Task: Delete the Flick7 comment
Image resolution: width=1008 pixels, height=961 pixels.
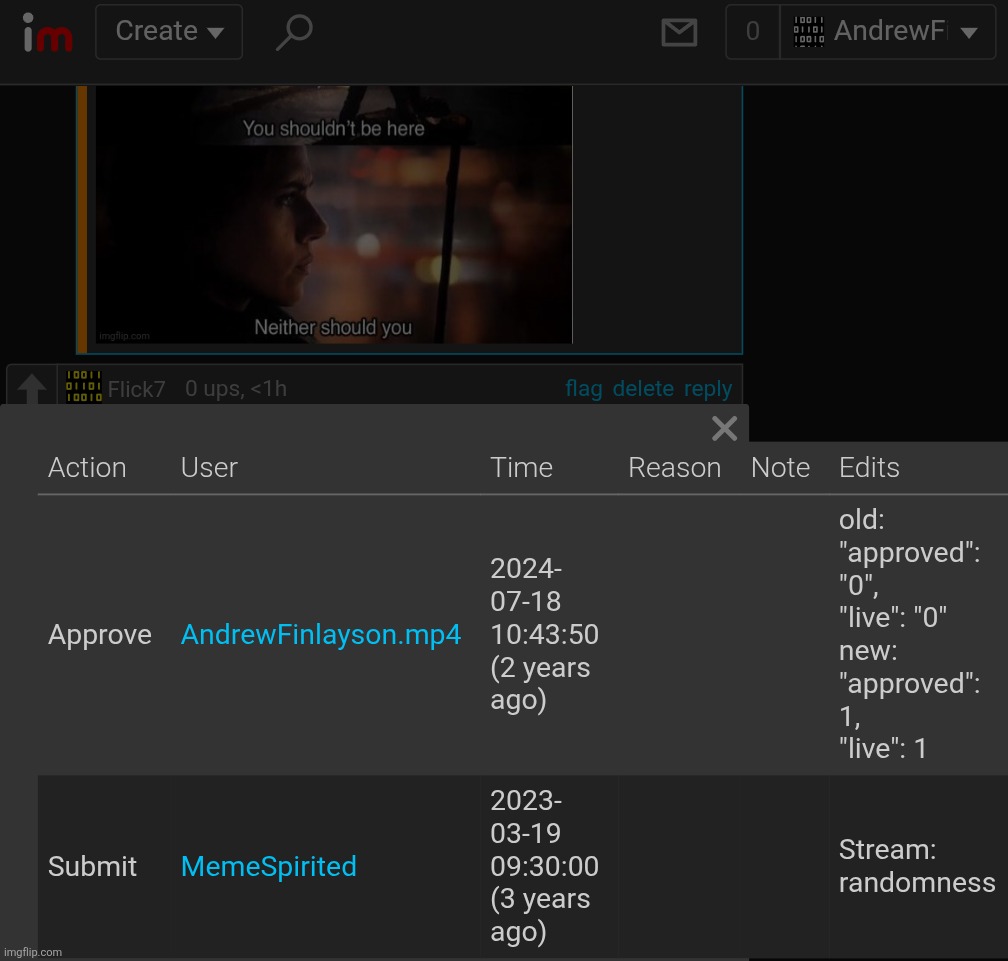Action: (643, 389)
